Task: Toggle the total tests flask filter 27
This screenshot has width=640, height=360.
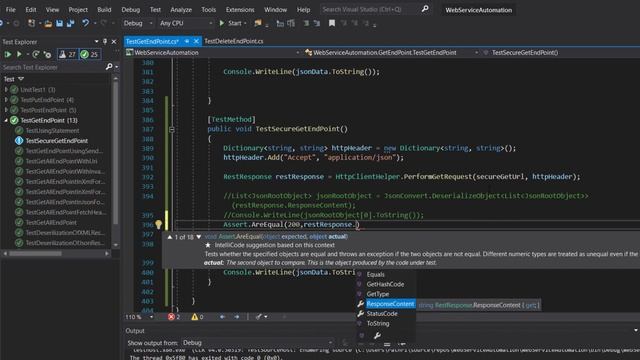Action: point(67,54)
